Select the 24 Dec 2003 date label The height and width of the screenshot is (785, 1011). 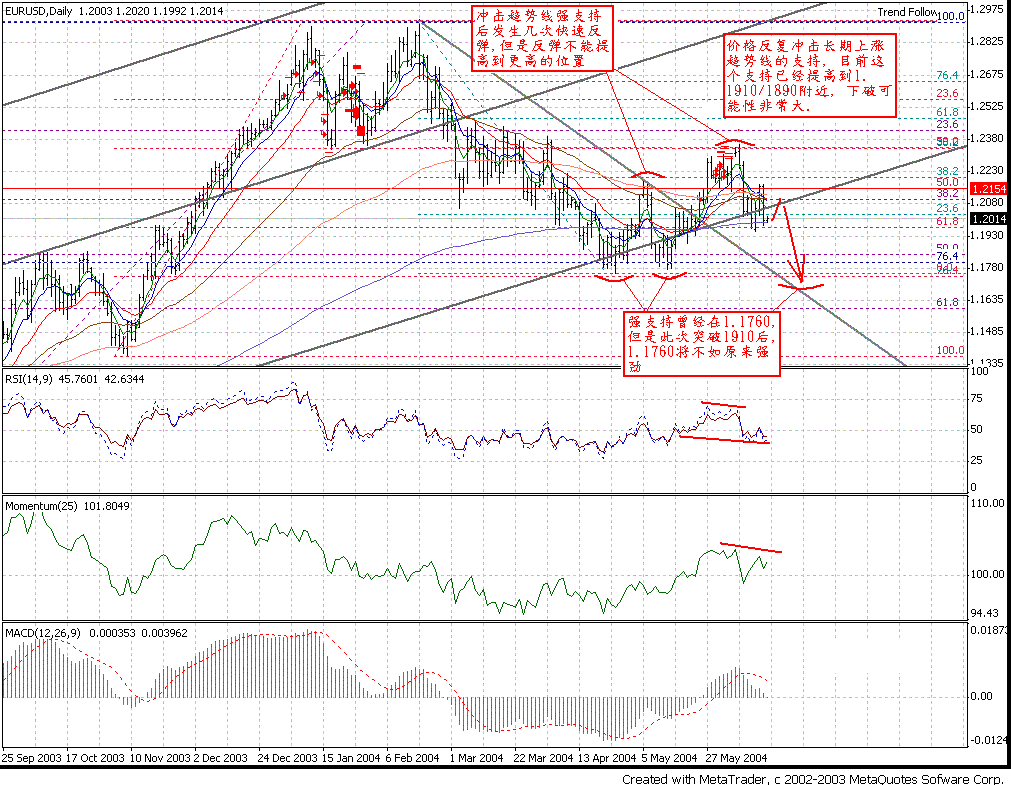(x=288, y=757)
